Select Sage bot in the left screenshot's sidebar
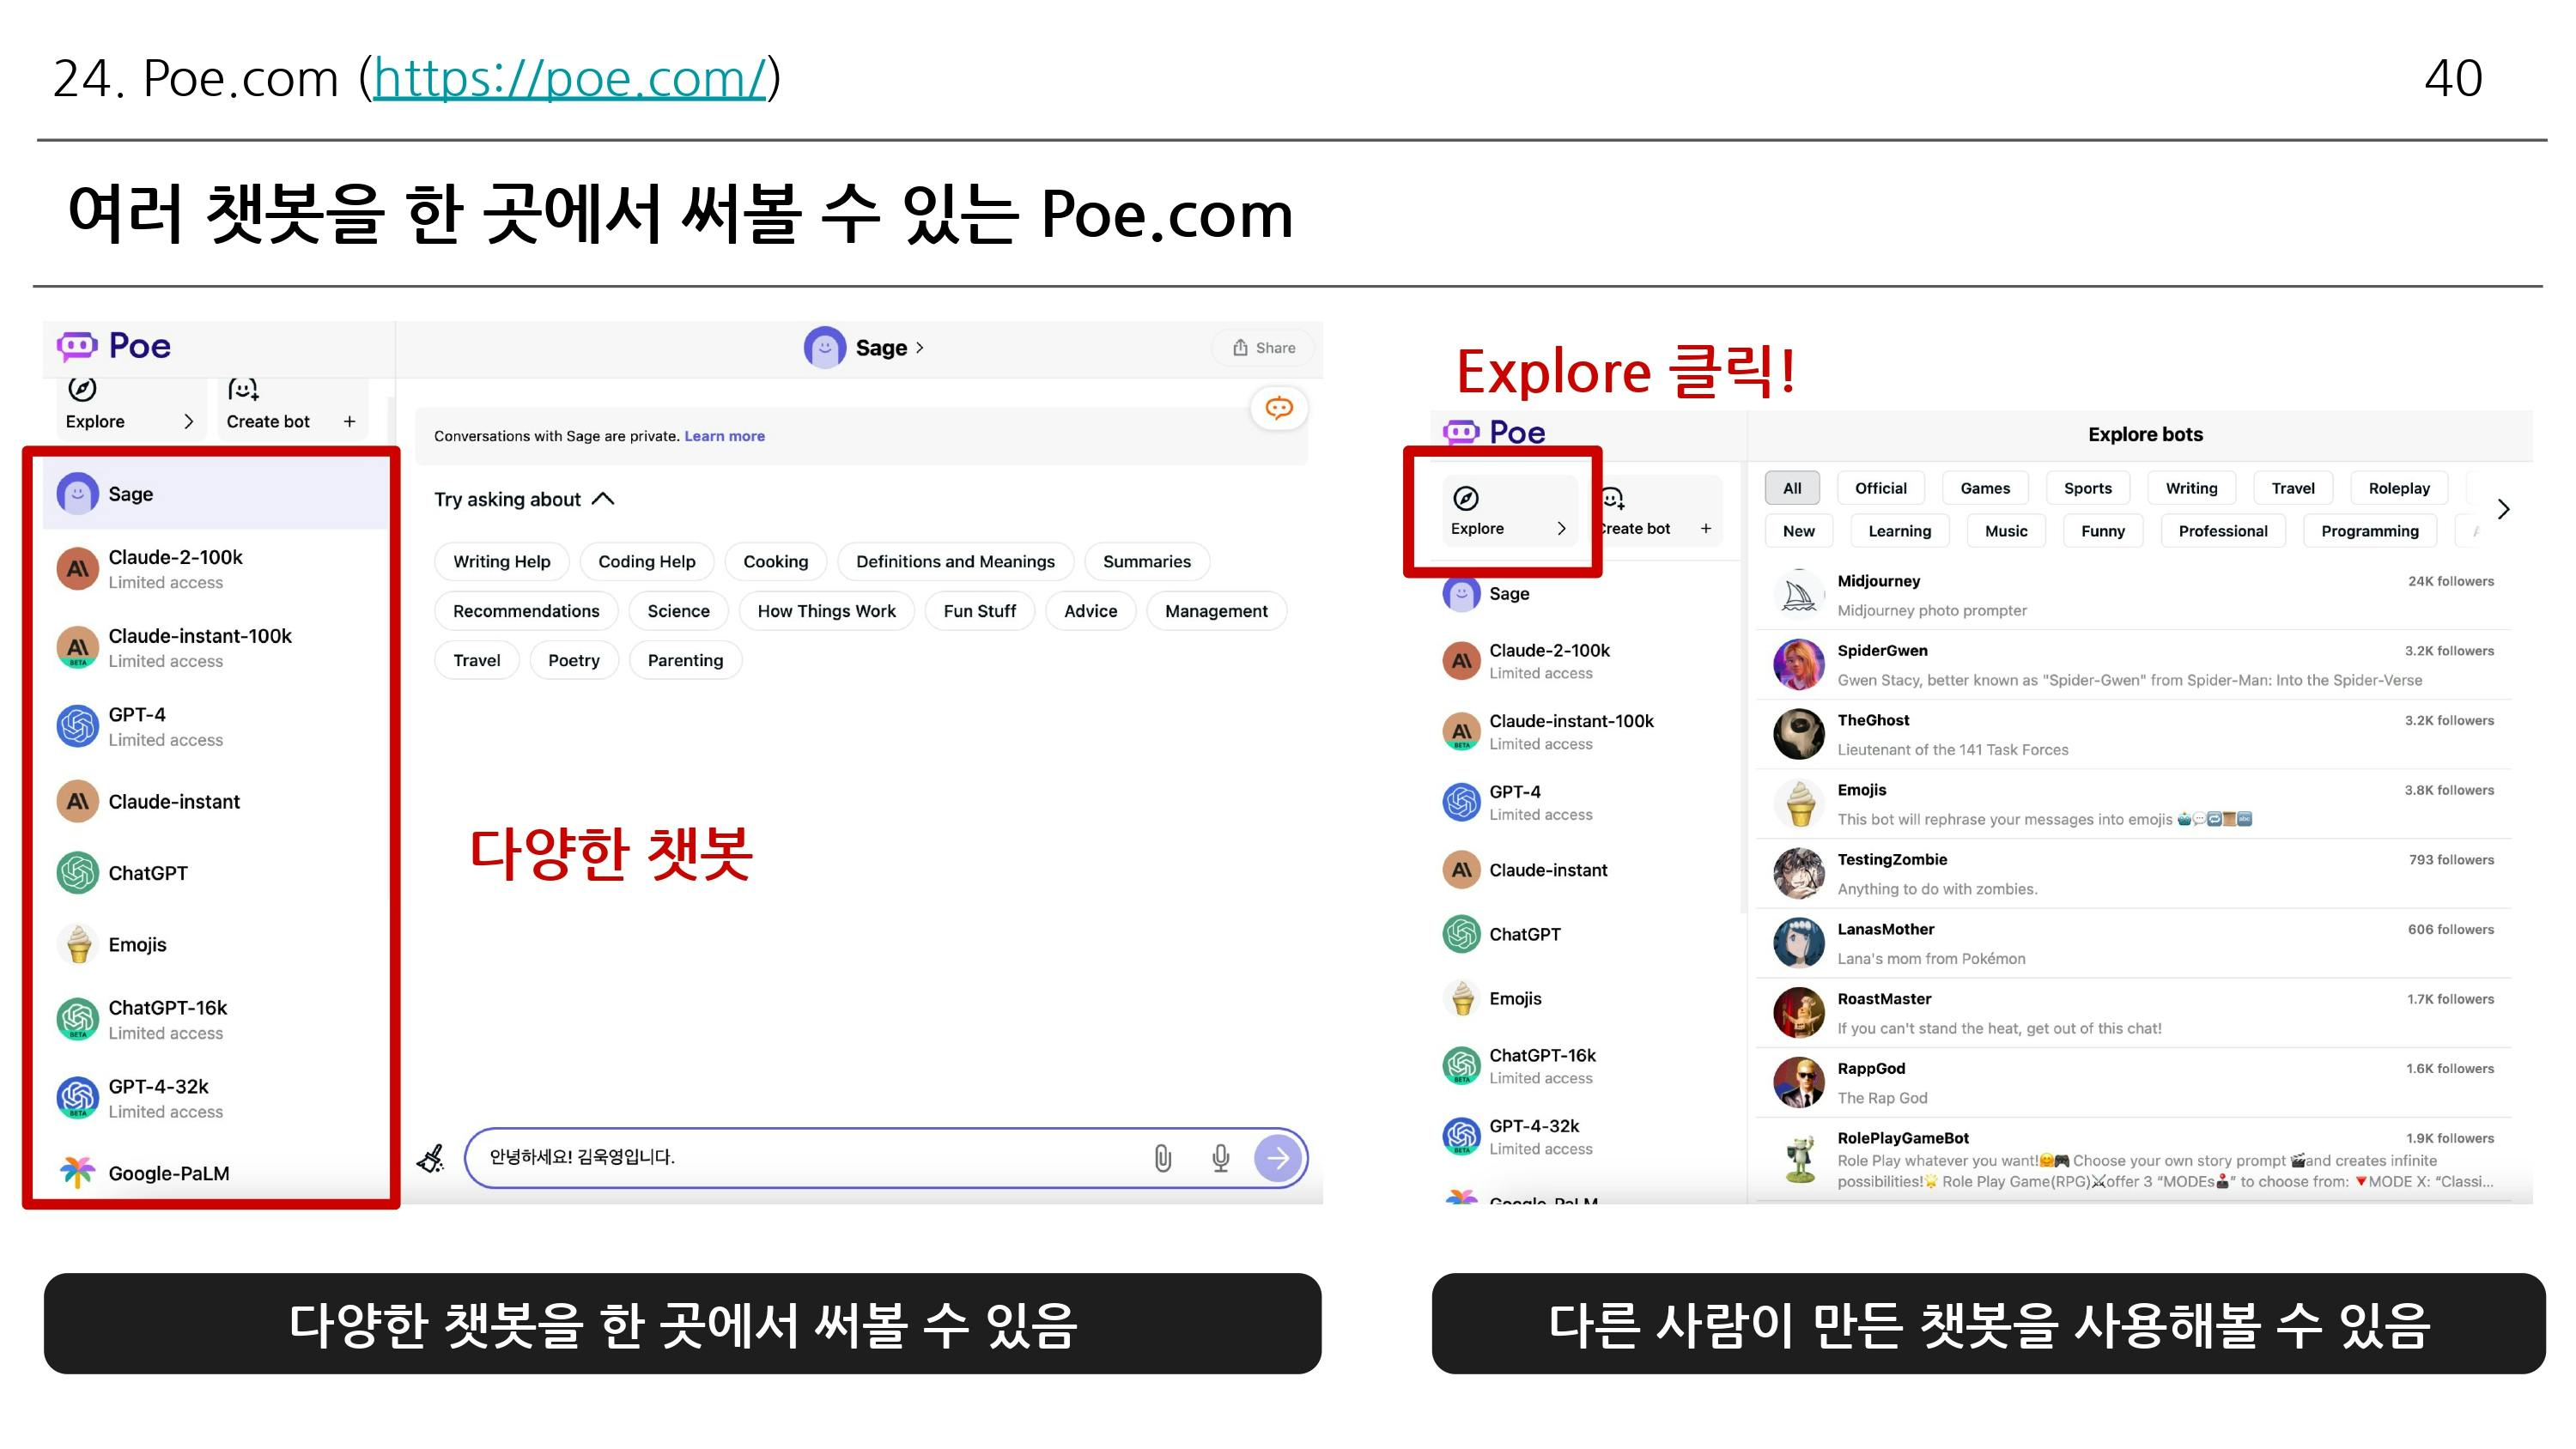The image size is (2576, 1449). pos(215,494)
